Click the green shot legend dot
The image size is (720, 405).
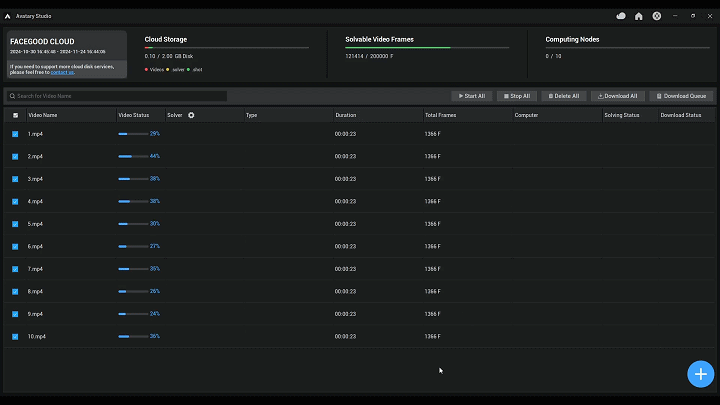click(188, 70)
